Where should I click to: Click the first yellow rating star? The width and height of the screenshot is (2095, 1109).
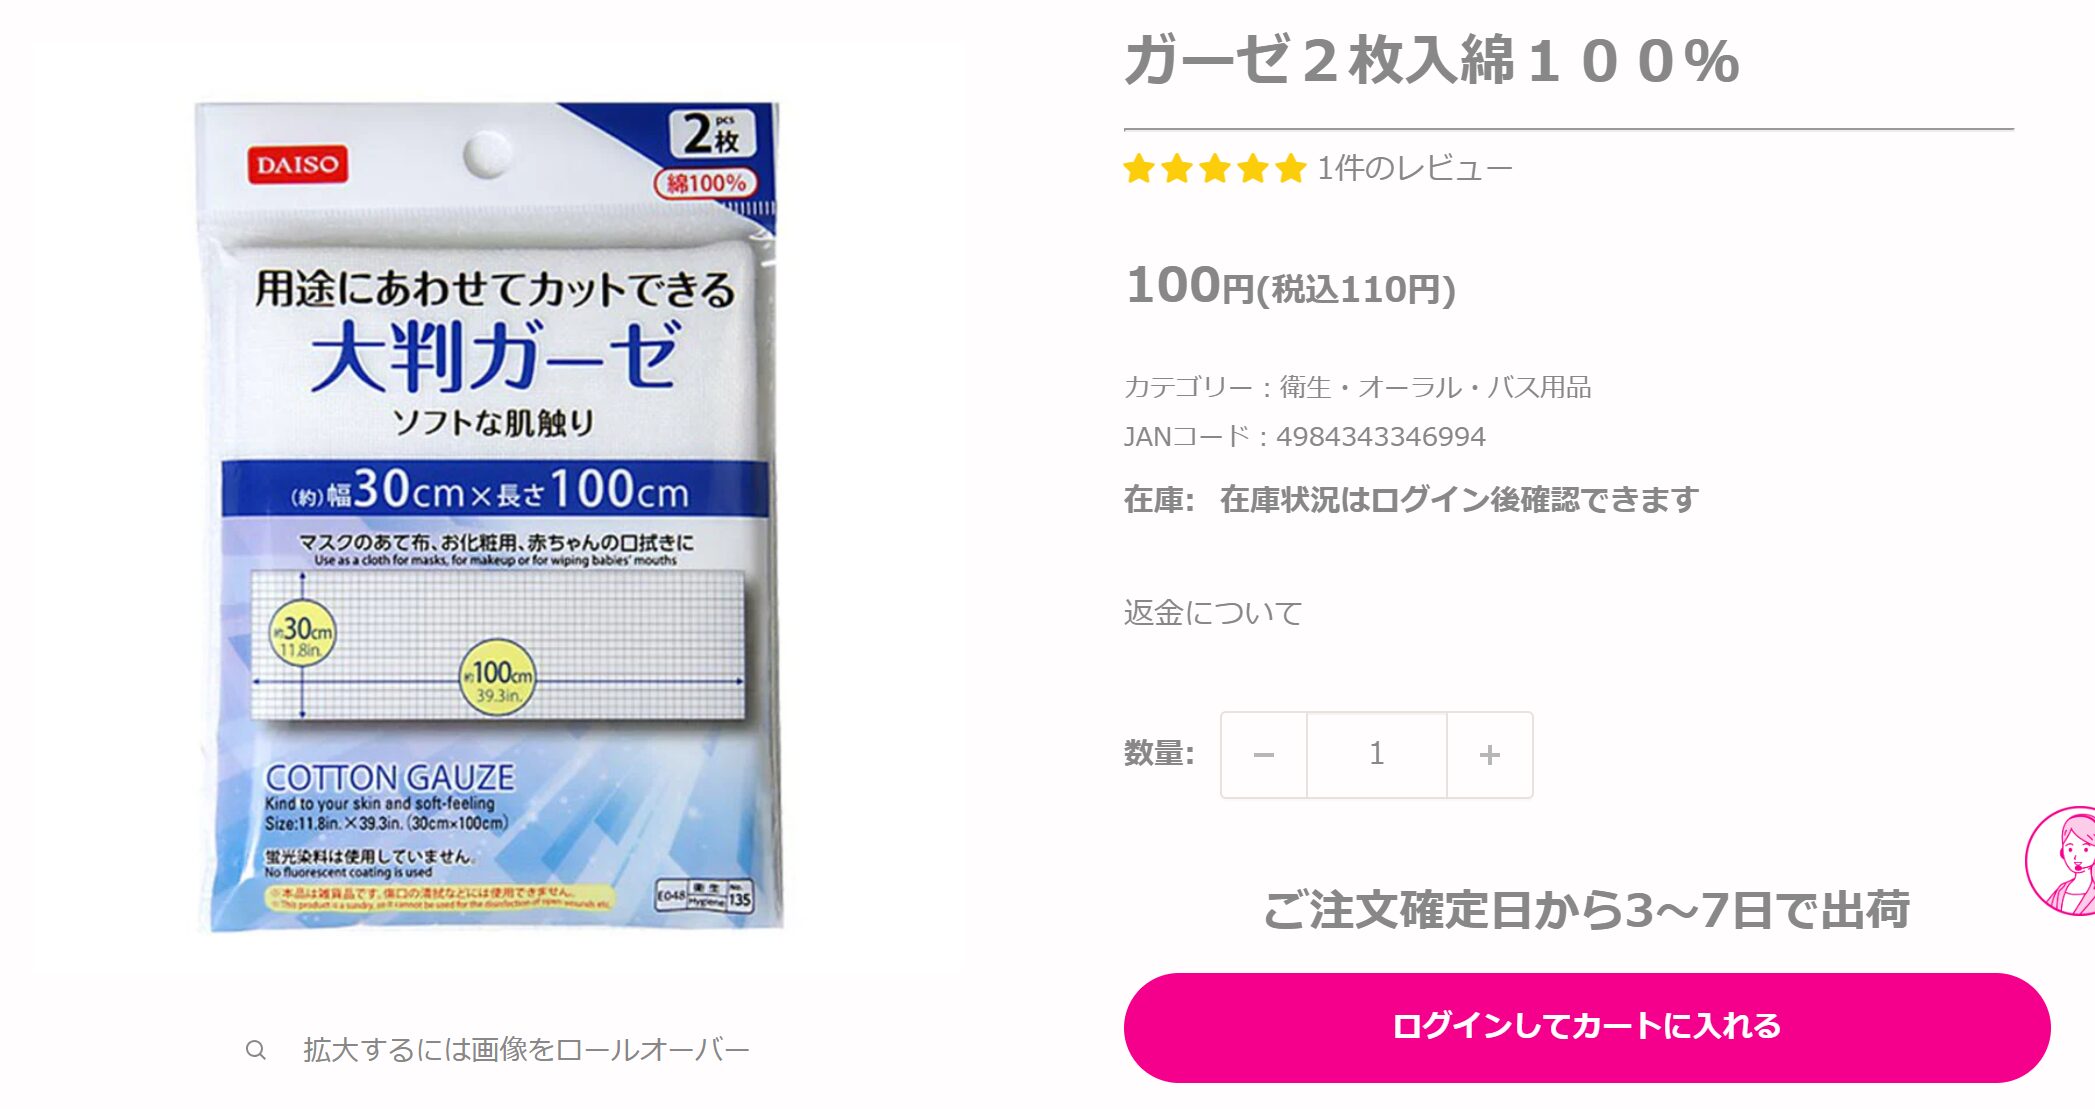[x=1139, y=168]
